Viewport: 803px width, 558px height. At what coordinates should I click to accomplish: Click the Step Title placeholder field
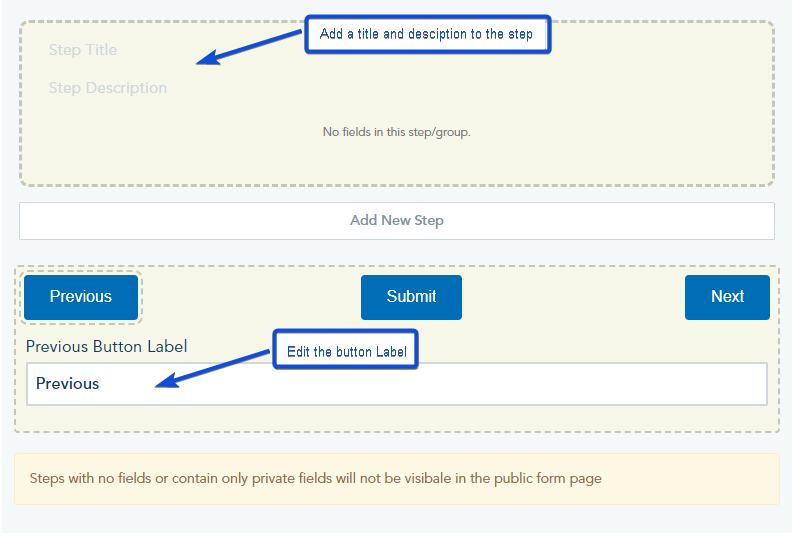point(83,50)
